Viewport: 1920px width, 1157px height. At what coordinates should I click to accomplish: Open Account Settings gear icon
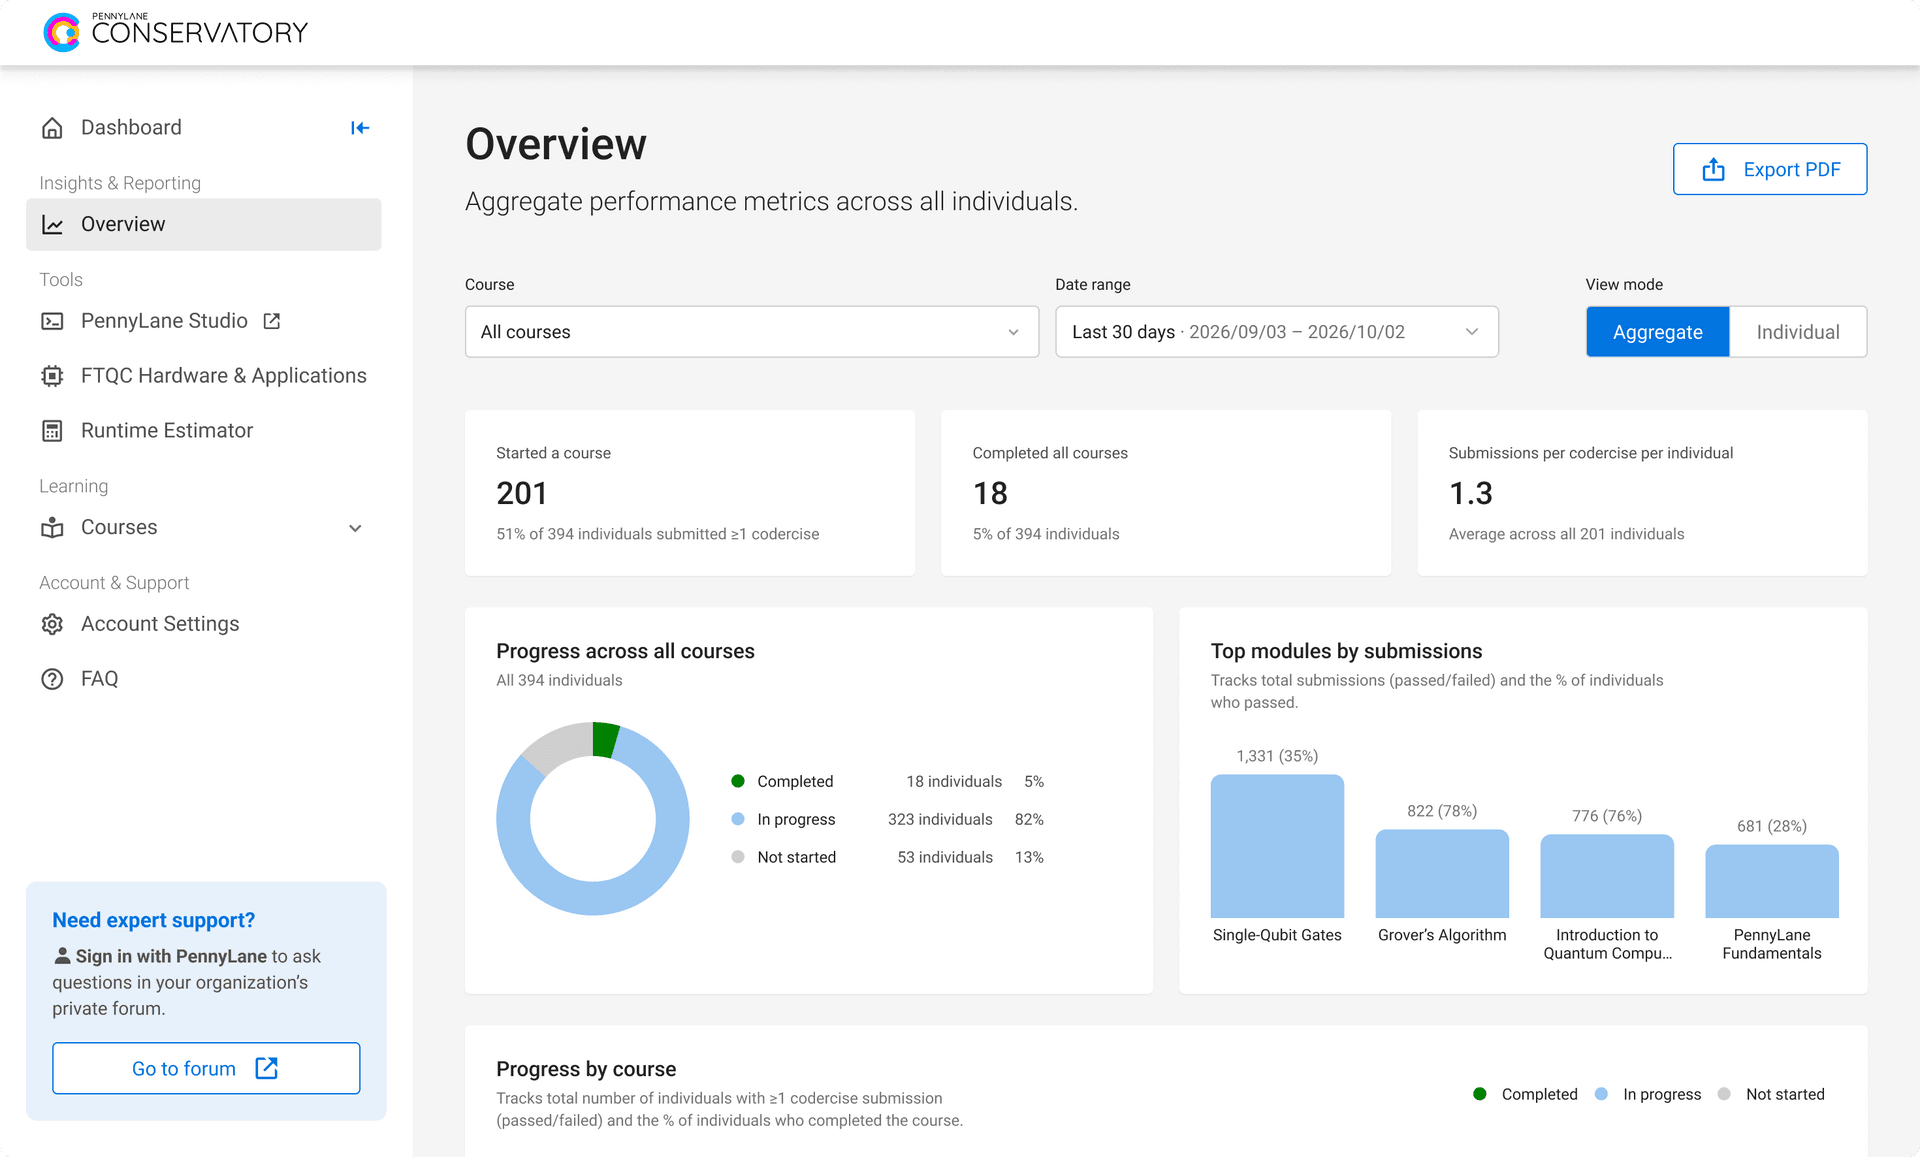point(52,624)
